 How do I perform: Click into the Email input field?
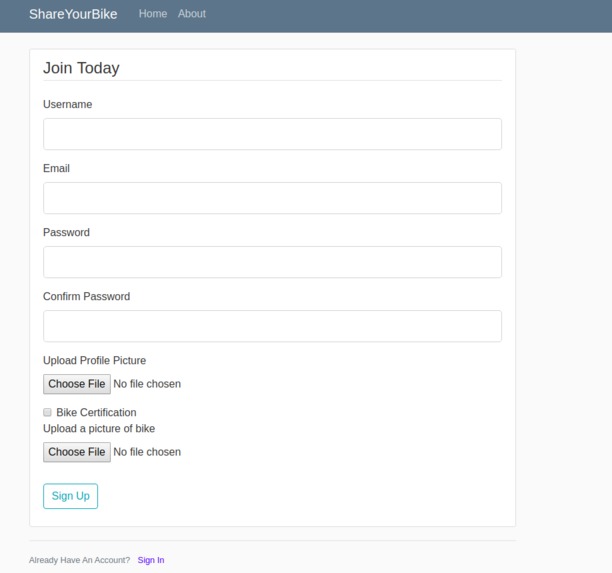coord(272,198)
